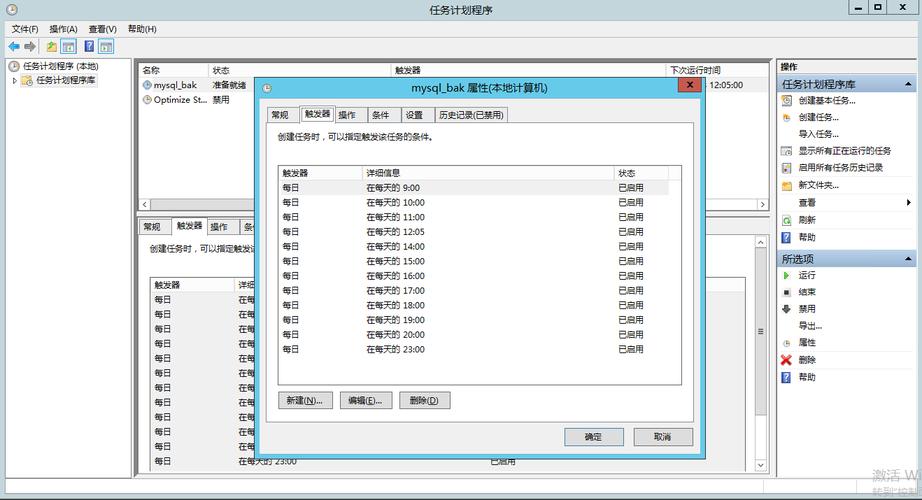The height and width of the screenshot is (500, 922).
Task: Collapse the 任务计划程序库 actions section
Action: pos(908,84)
